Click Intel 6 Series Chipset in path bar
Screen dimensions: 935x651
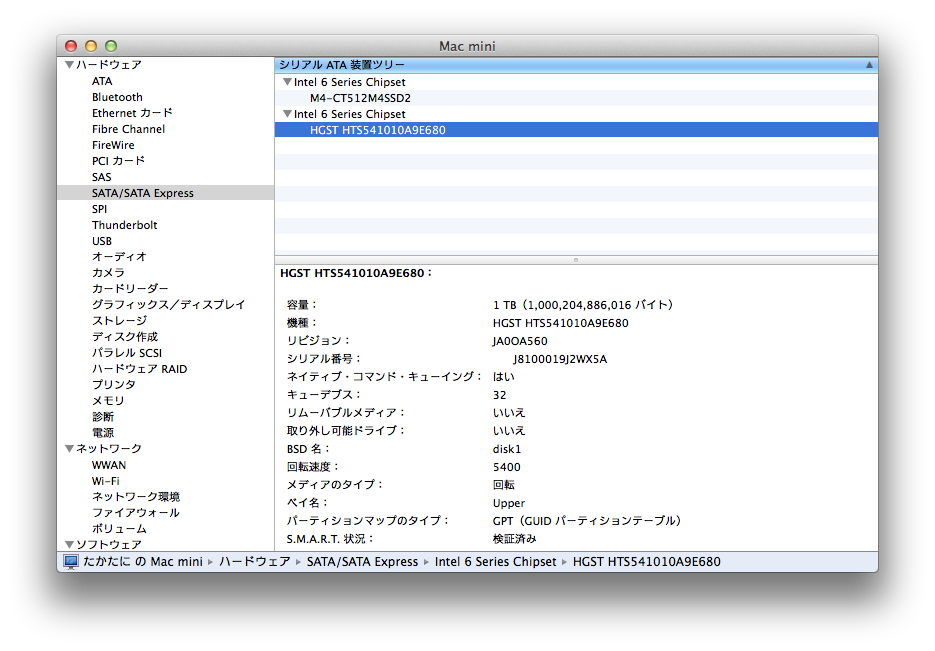coord(496,562)
